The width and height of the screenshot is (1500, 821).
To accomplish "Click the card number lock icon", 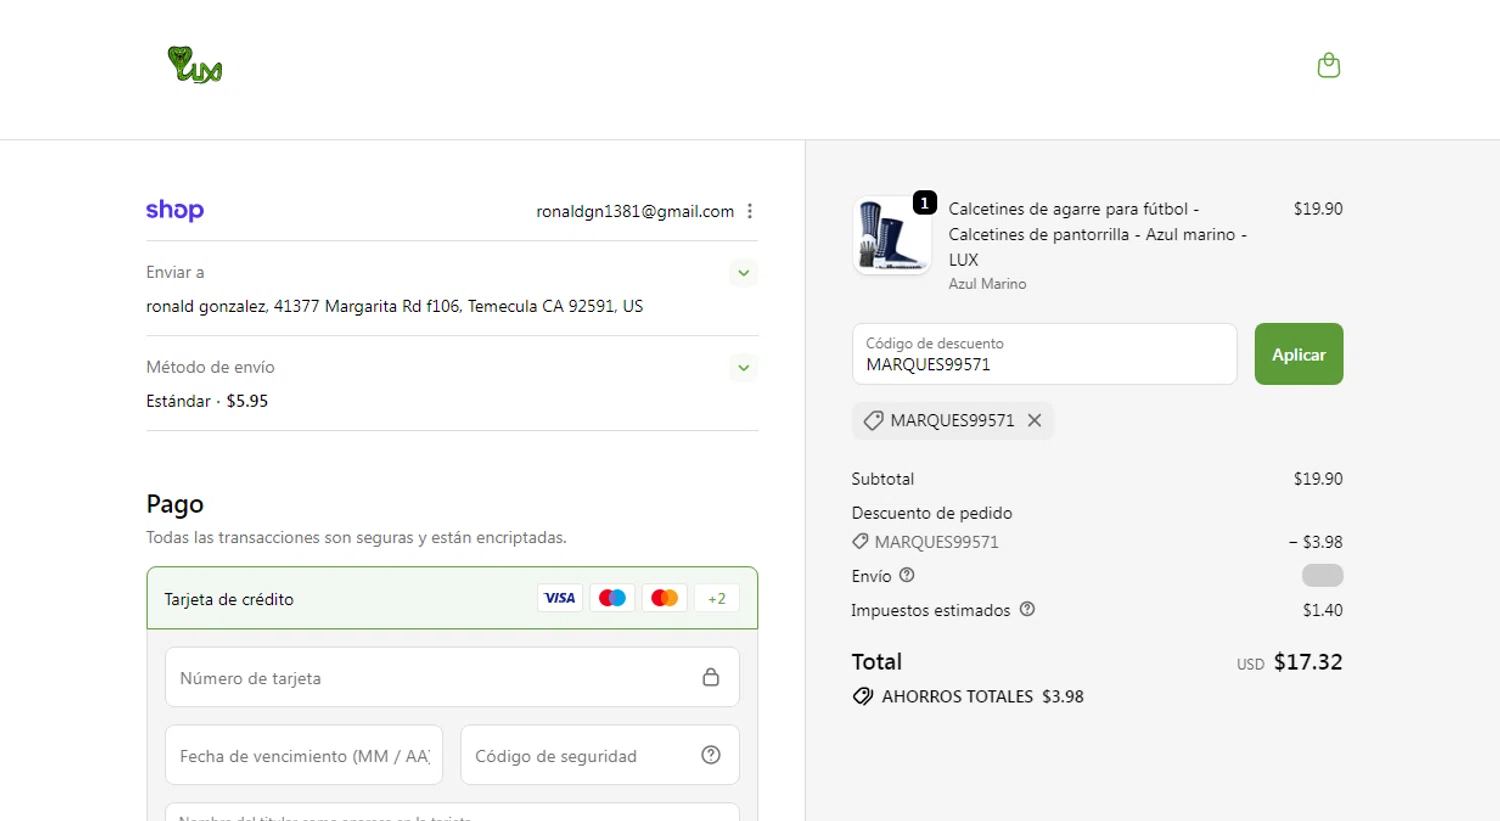I will (711, 677).
